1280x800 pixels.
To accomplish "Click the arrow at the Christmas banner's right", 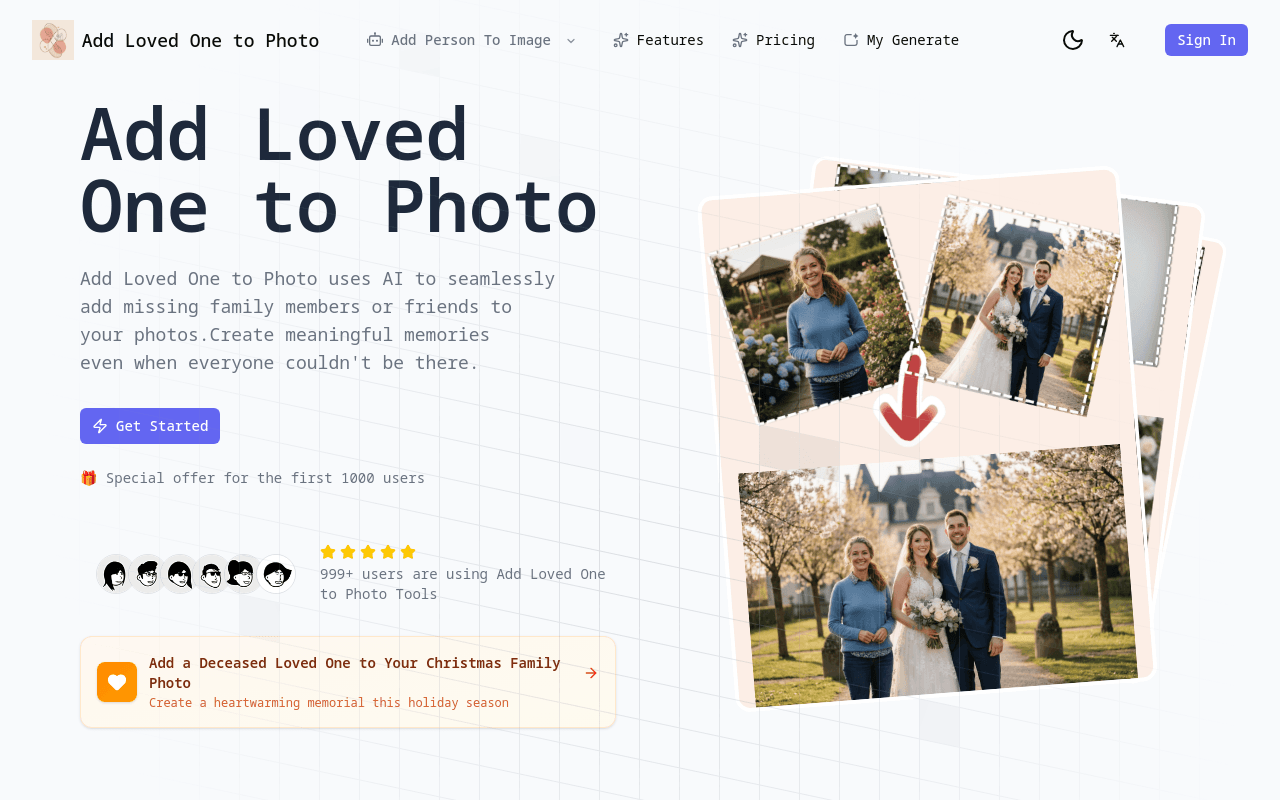I will pyautogui.click(x=591, y=673).
